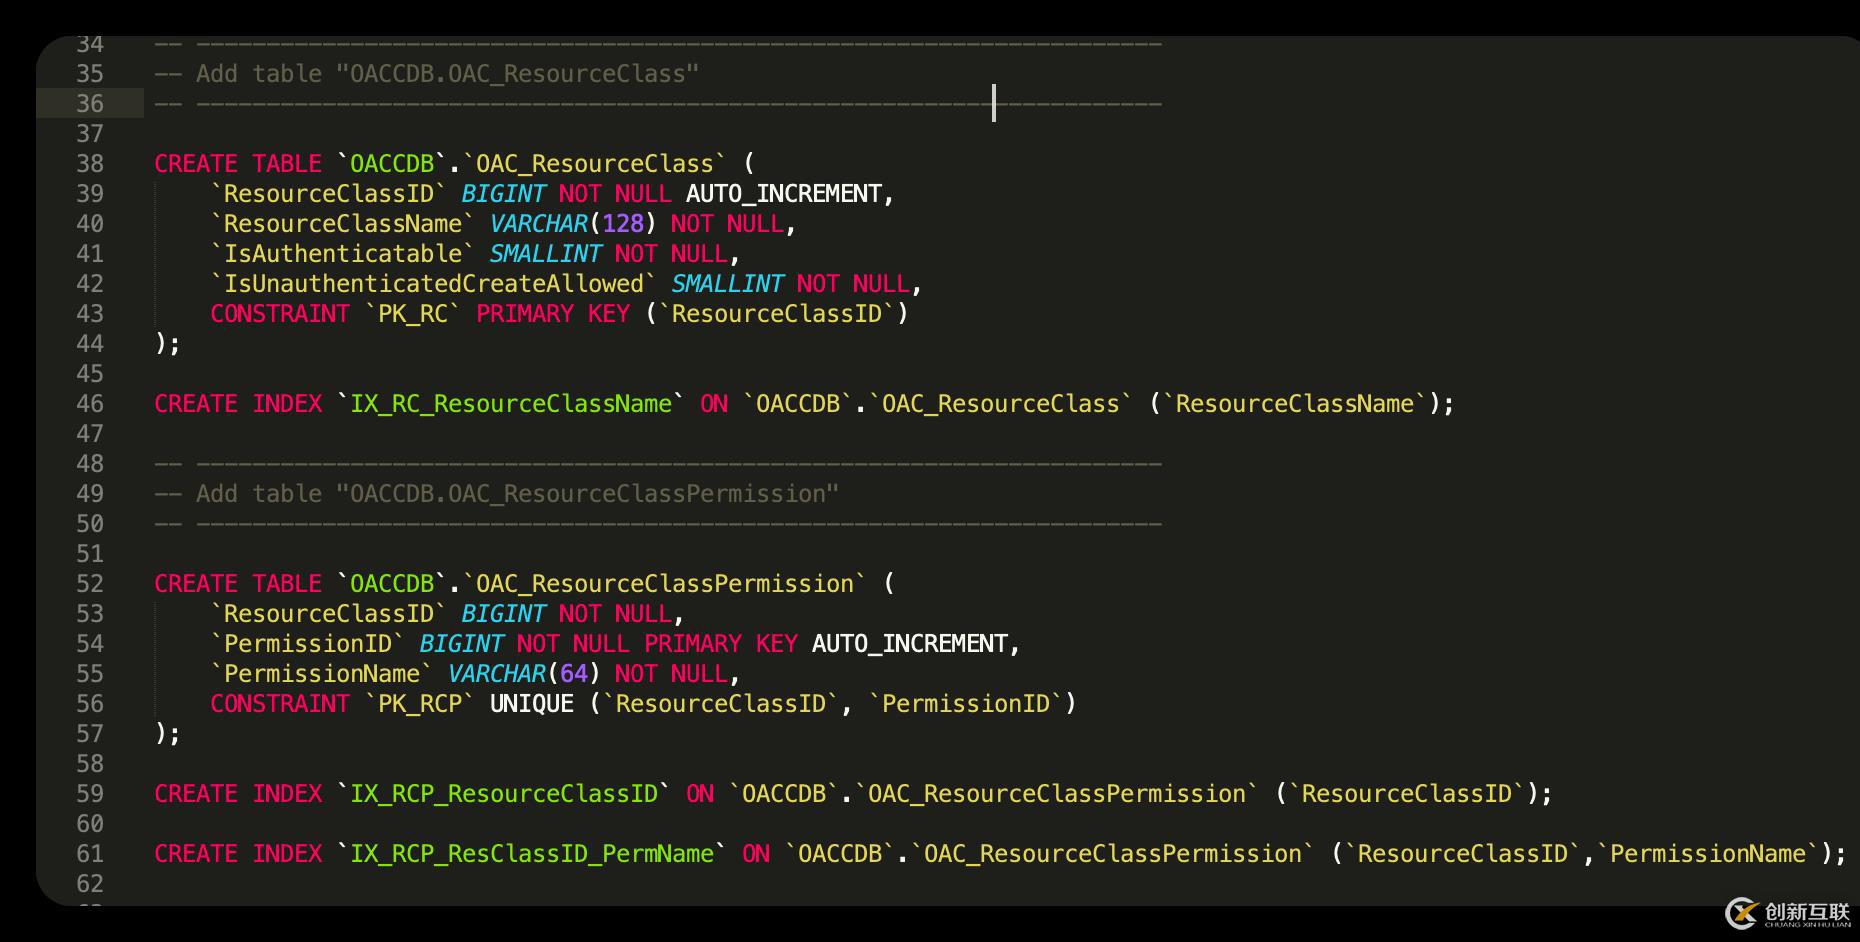1860x942 pixels.
Task: Click the `IsAuthenticatable` column name
Action: [342, 254]
